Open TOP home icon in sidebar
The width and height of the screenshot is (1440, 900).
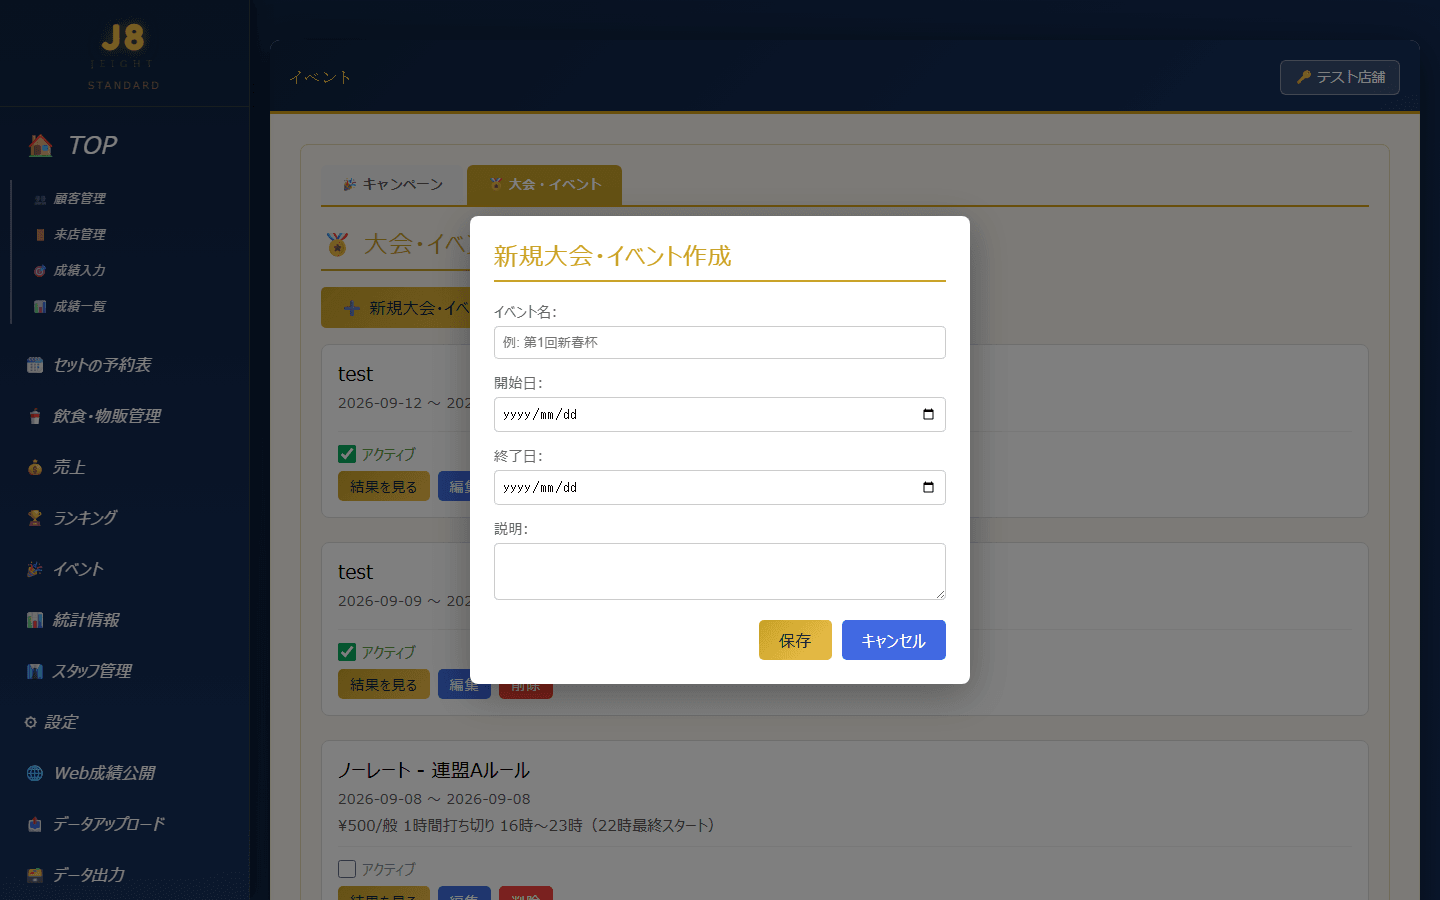coord(41,146)
